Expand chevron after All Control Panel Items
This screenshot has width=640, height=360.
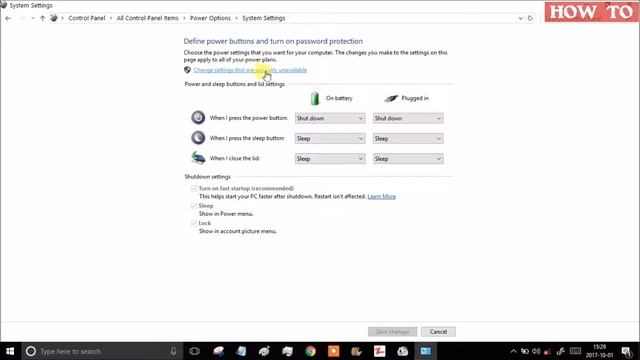[x=184, y=18]
